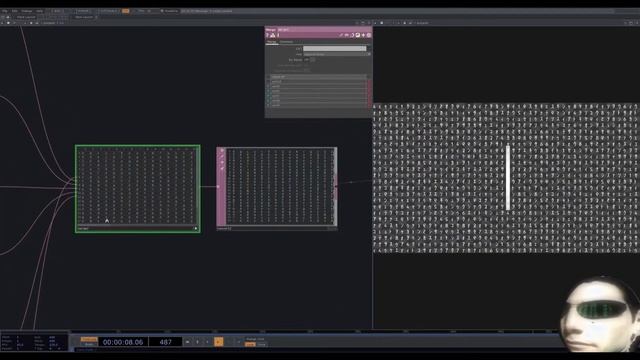The image size is (640, 360).
Task: Open Python help icon in parameter panel
Action: [273, 36]
